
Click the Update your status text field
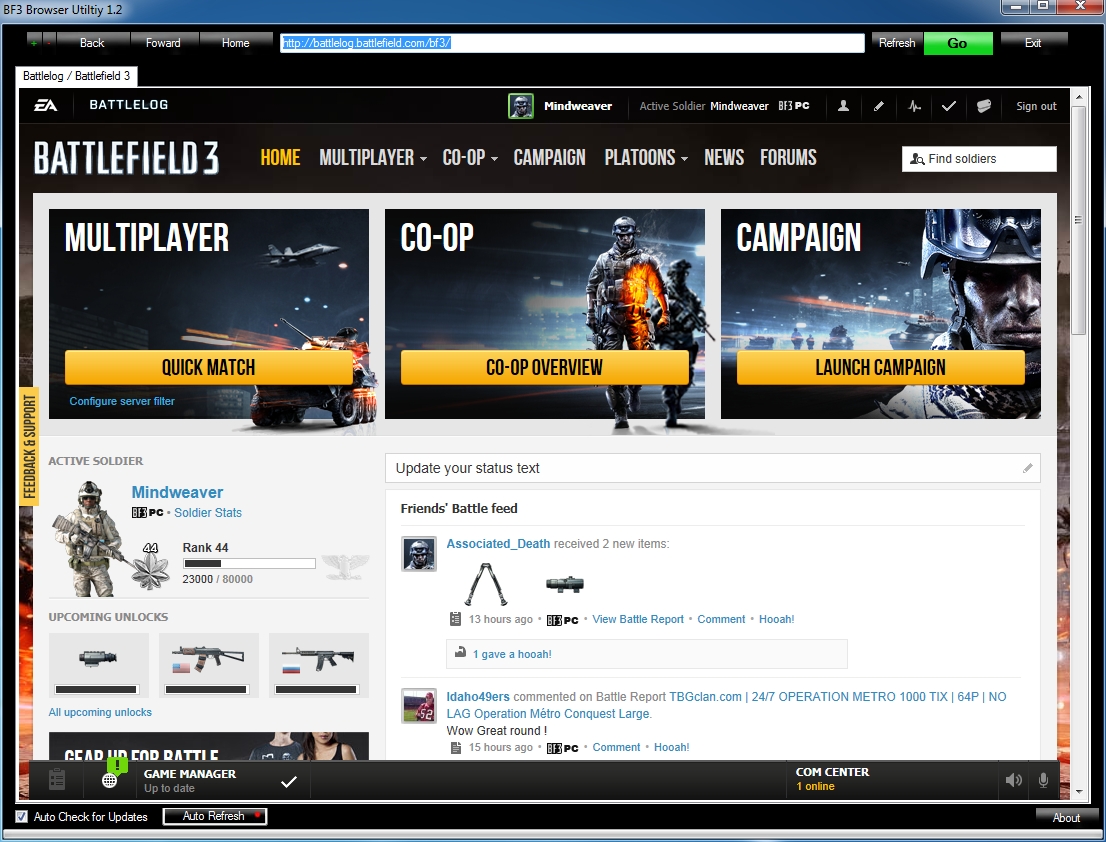pos(712,468)
